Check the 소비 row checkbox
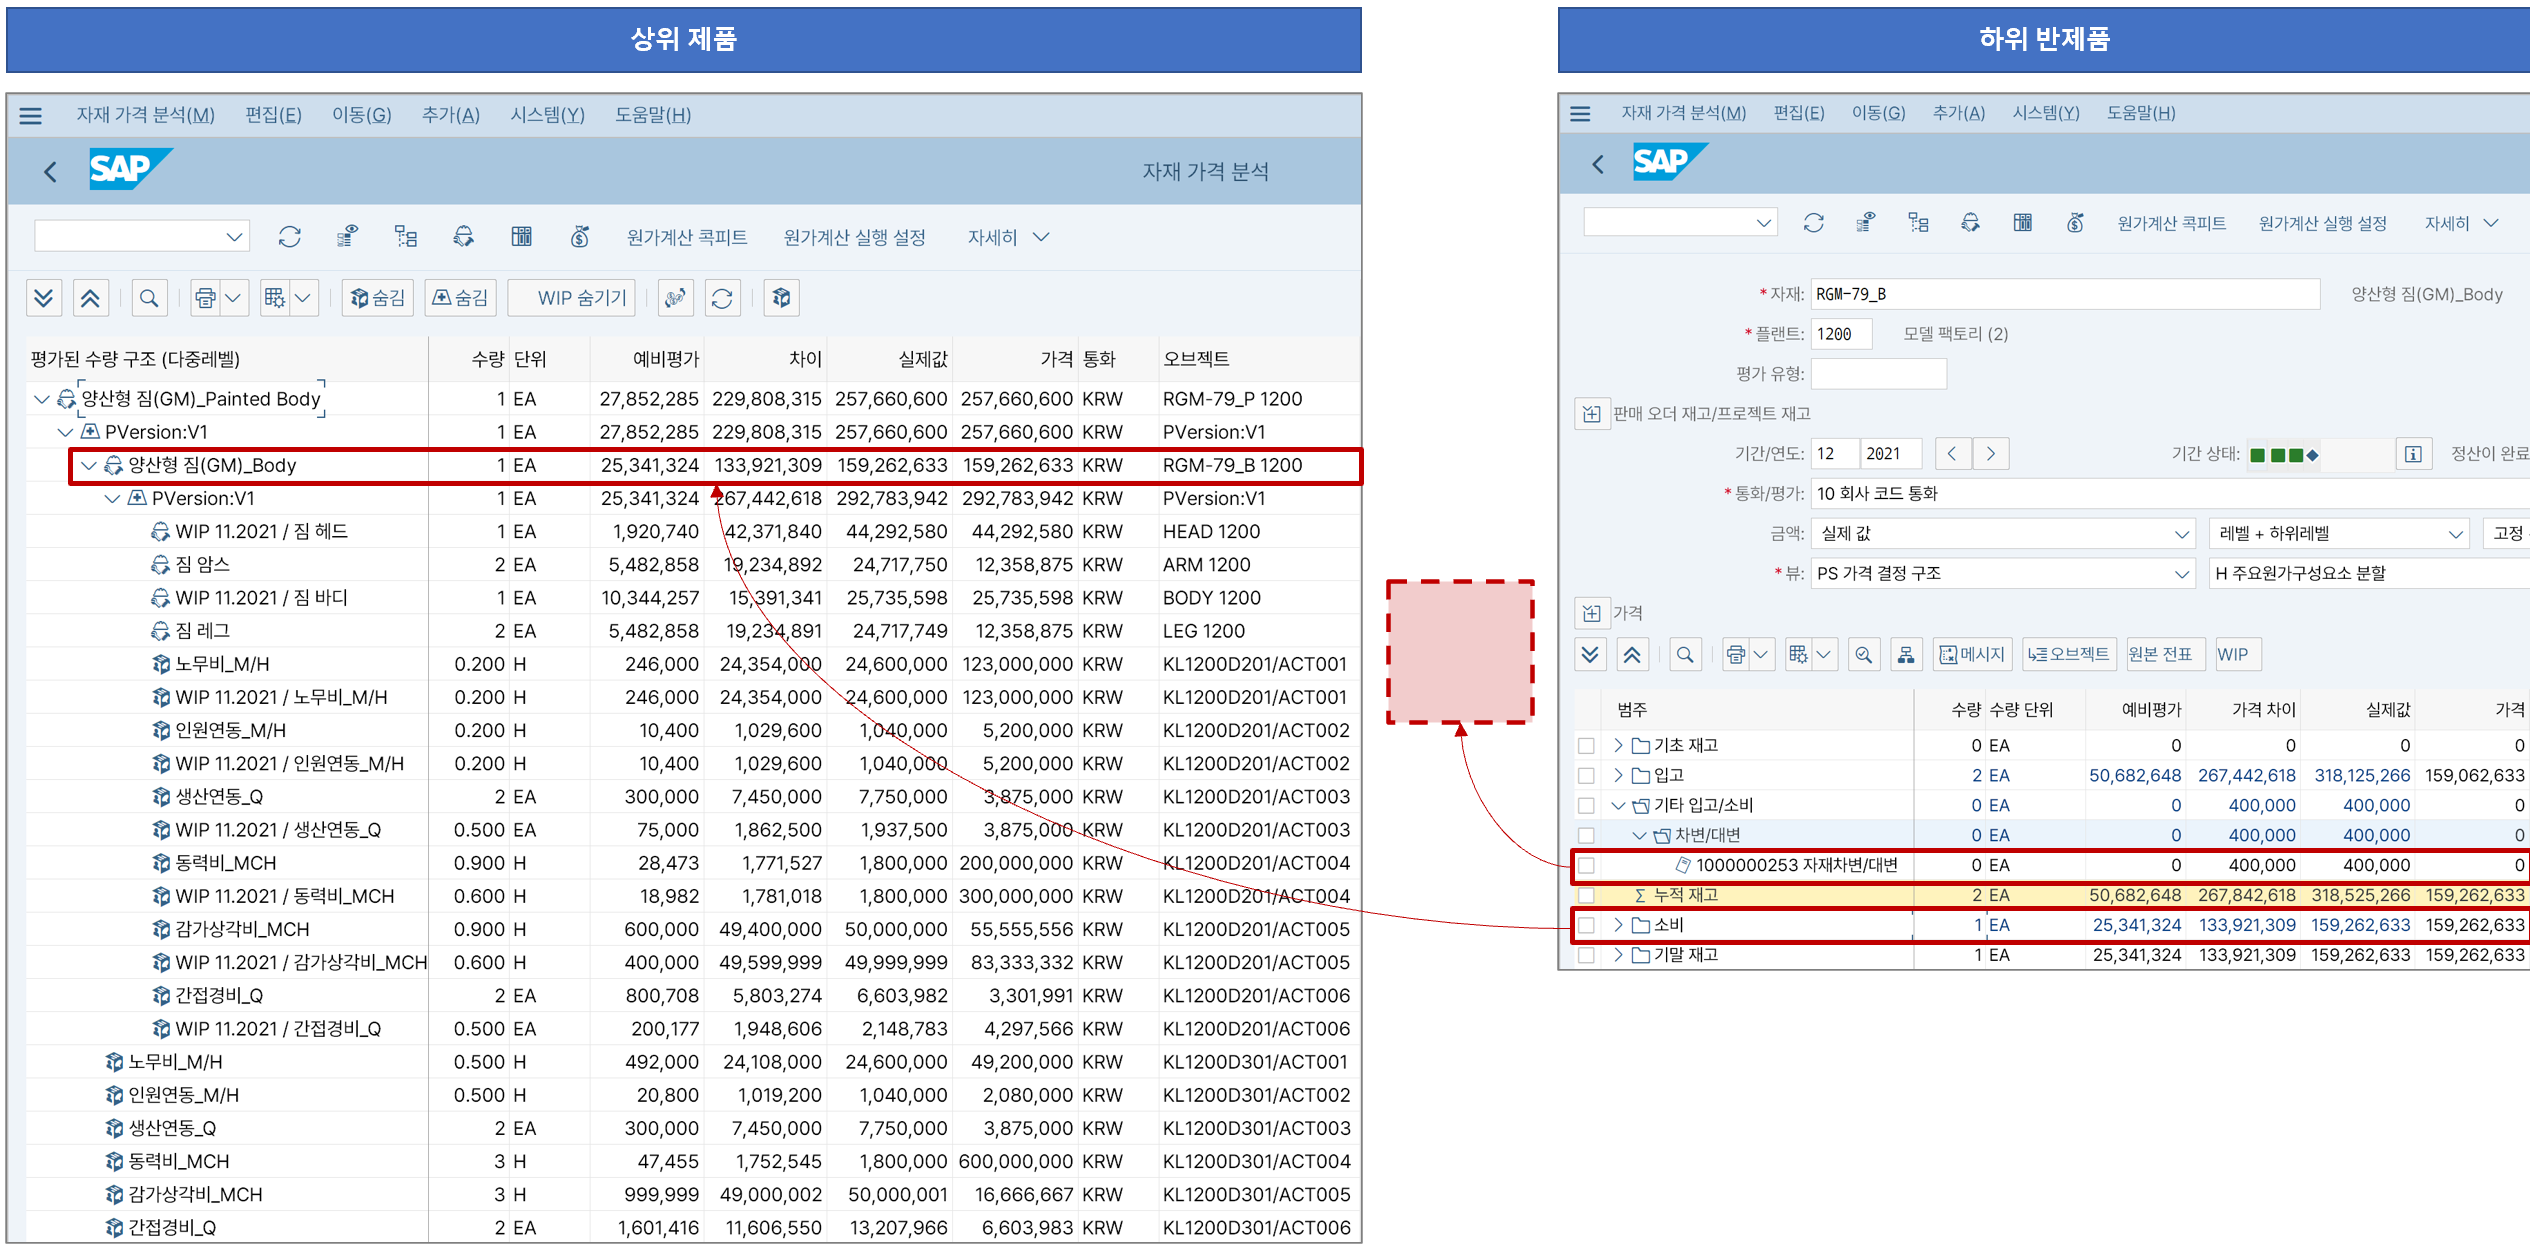Image resolution: width=2530 pixels, height=1249 pixels. pos(1586,926)
